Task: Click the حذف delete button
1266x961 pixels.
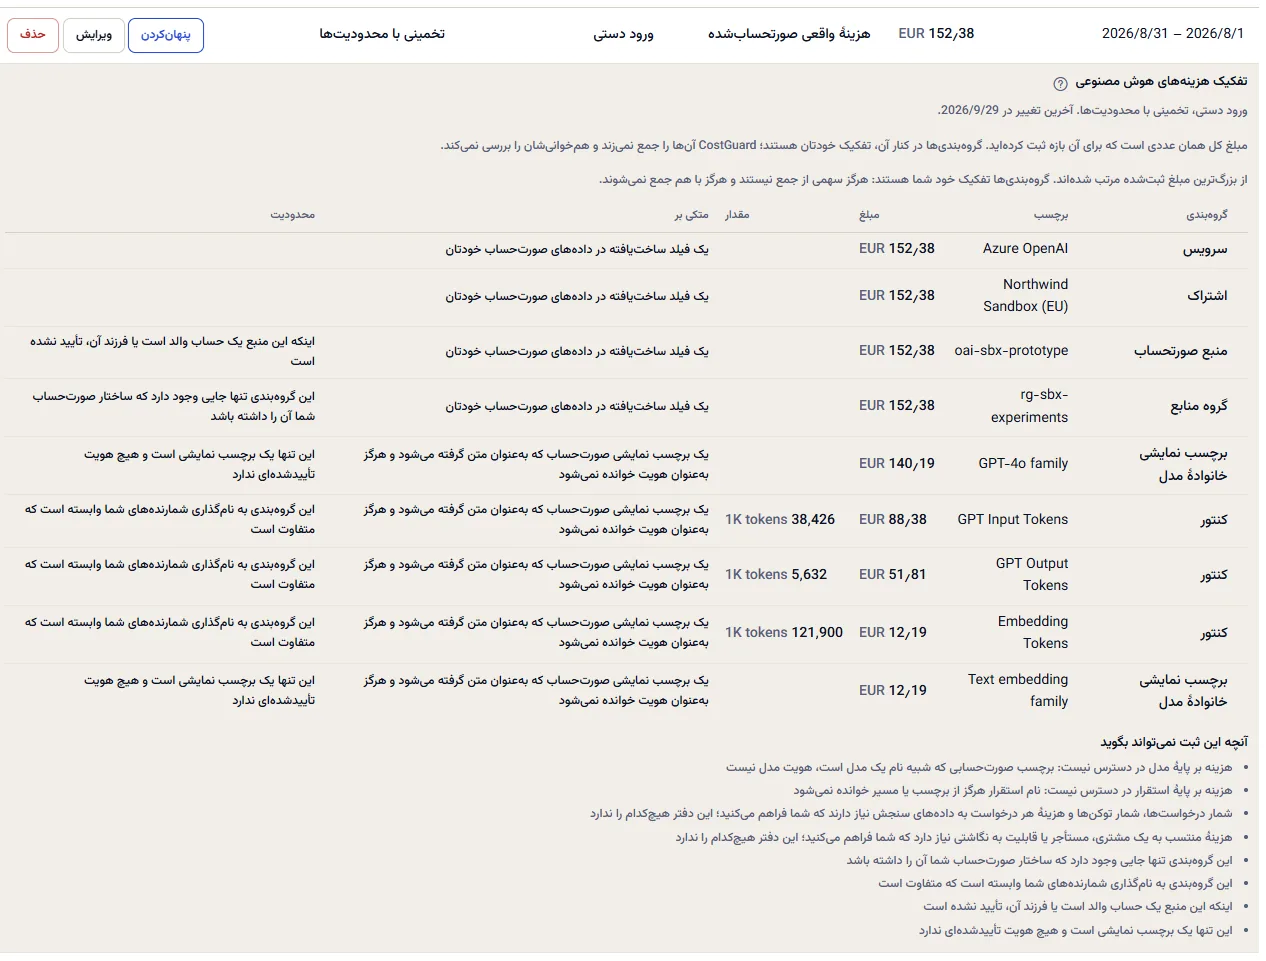Action: pos(33,35)
